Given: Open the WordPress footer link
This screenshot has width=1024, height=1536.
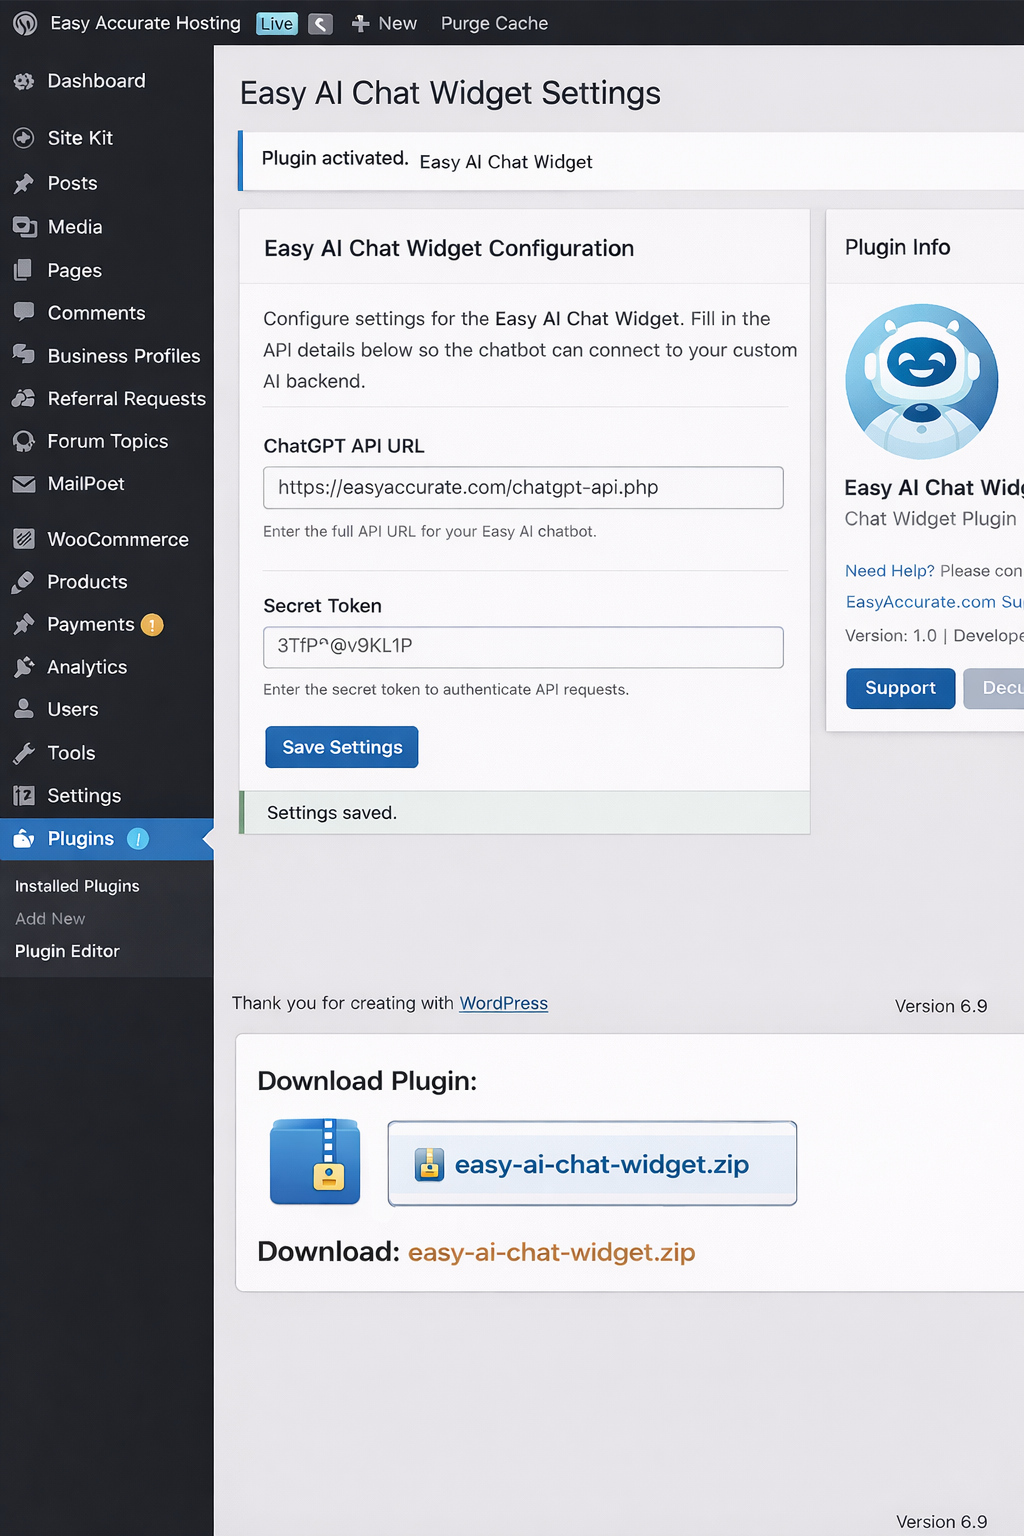Looking at the screenshot, I should [503, 1003].
